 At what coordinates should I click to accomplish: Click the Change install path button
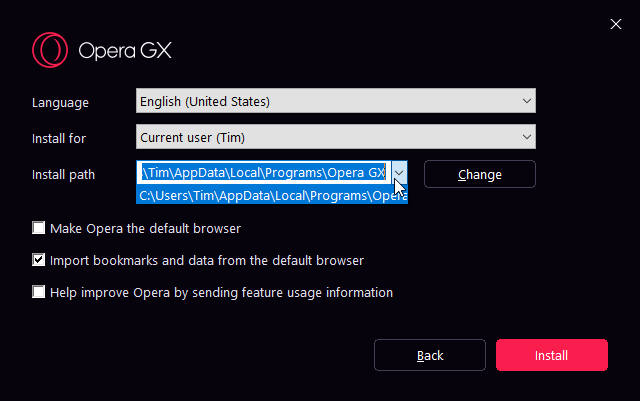(x=480, y=174)
